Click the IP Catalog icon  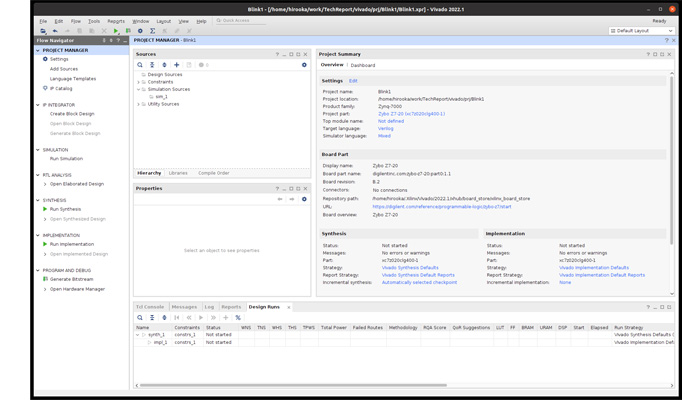coord(45,88)
